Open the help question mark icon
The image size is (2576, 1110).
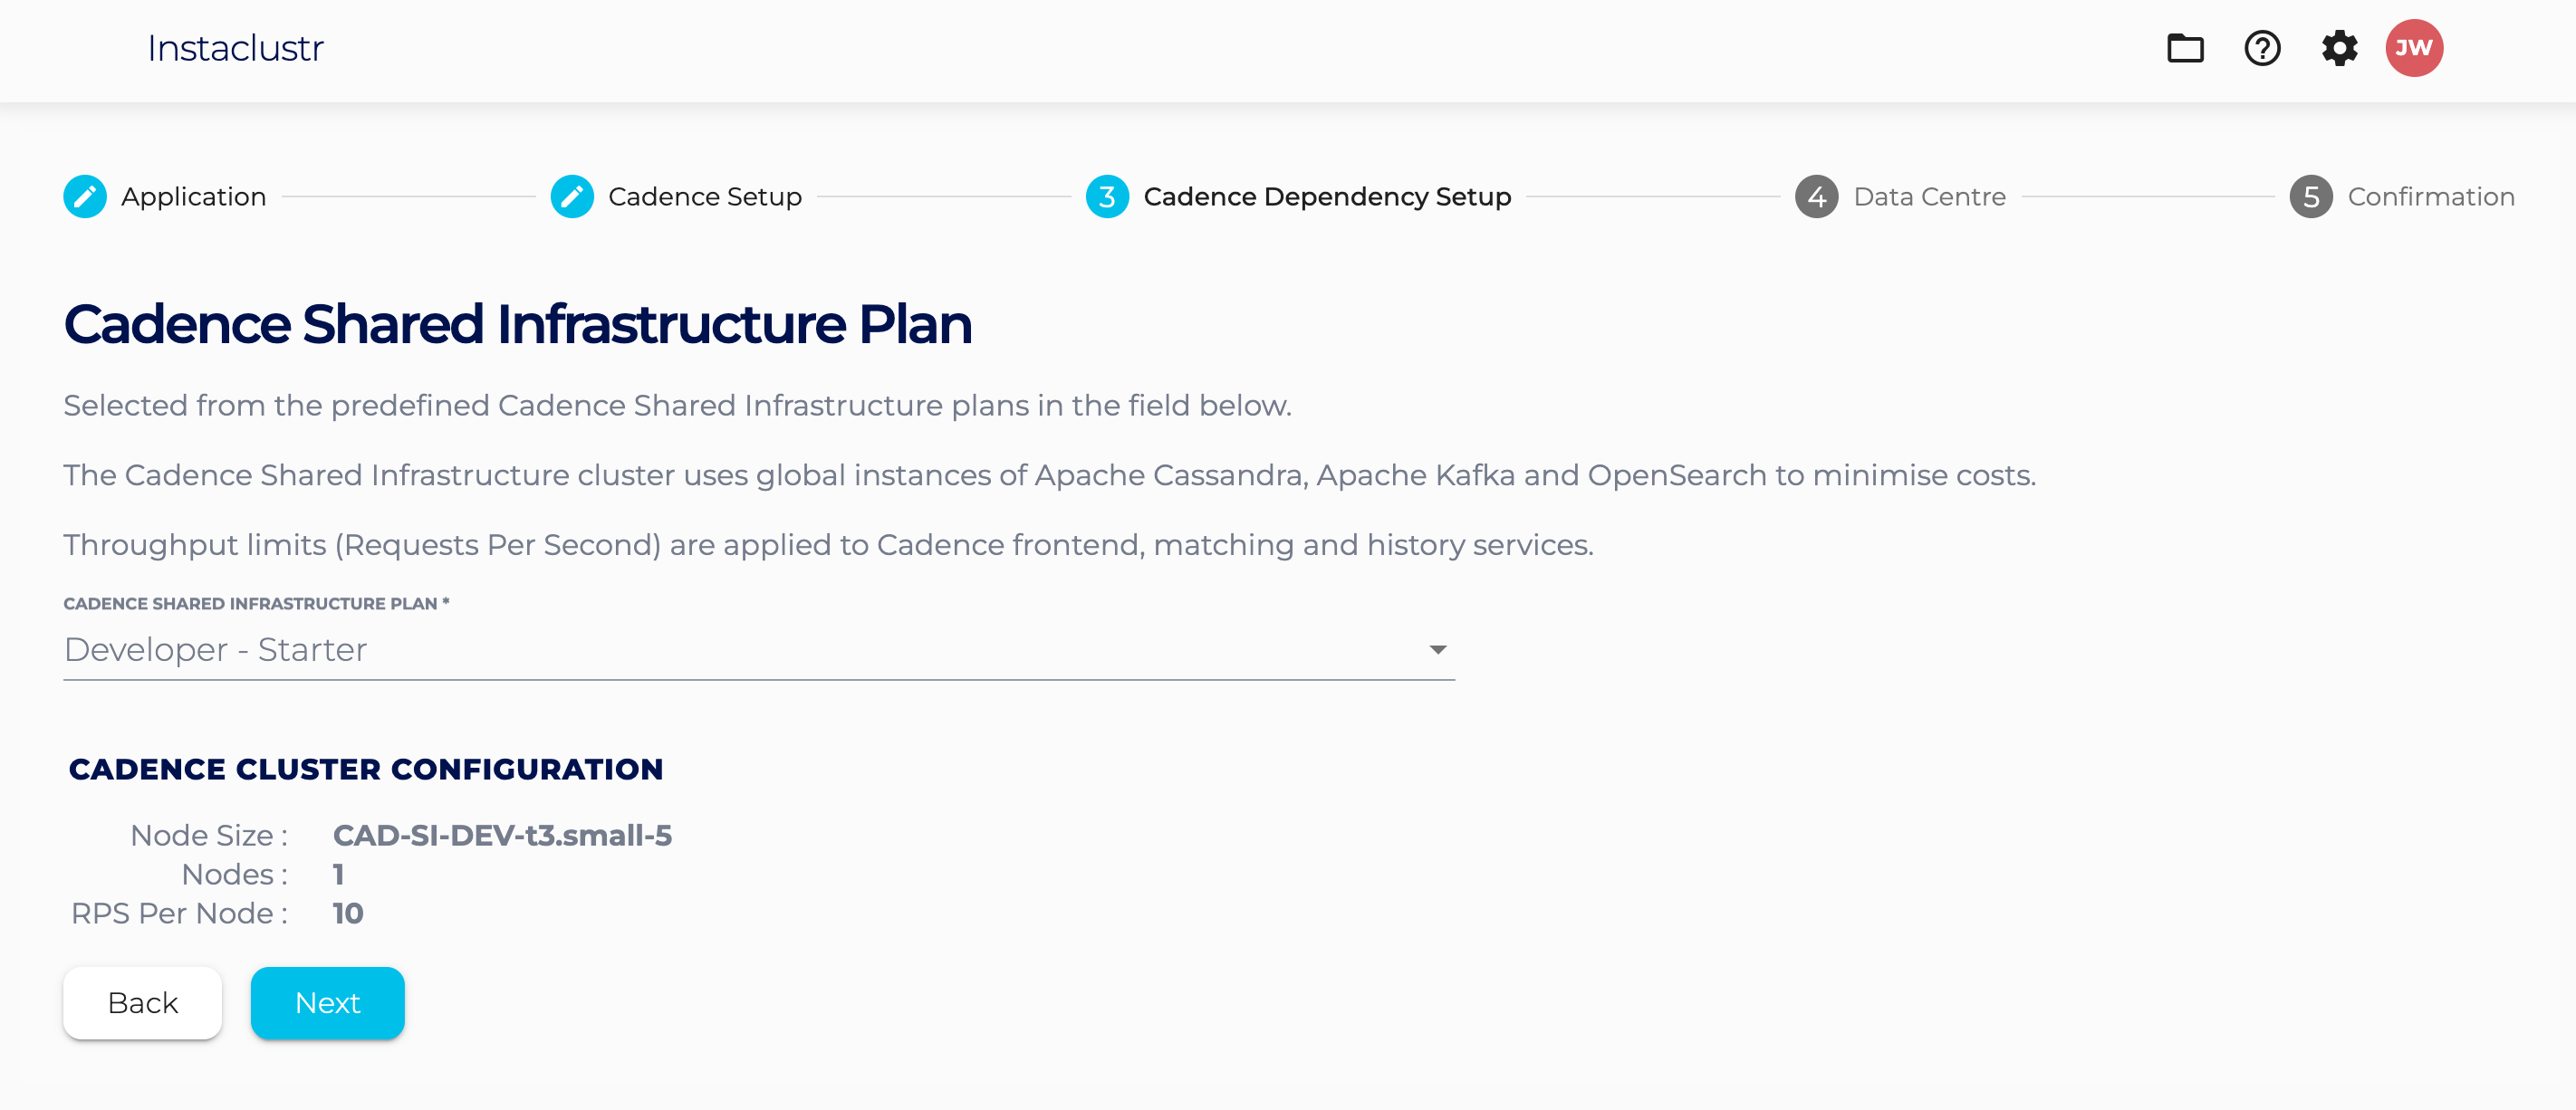tap(2262, 48)
